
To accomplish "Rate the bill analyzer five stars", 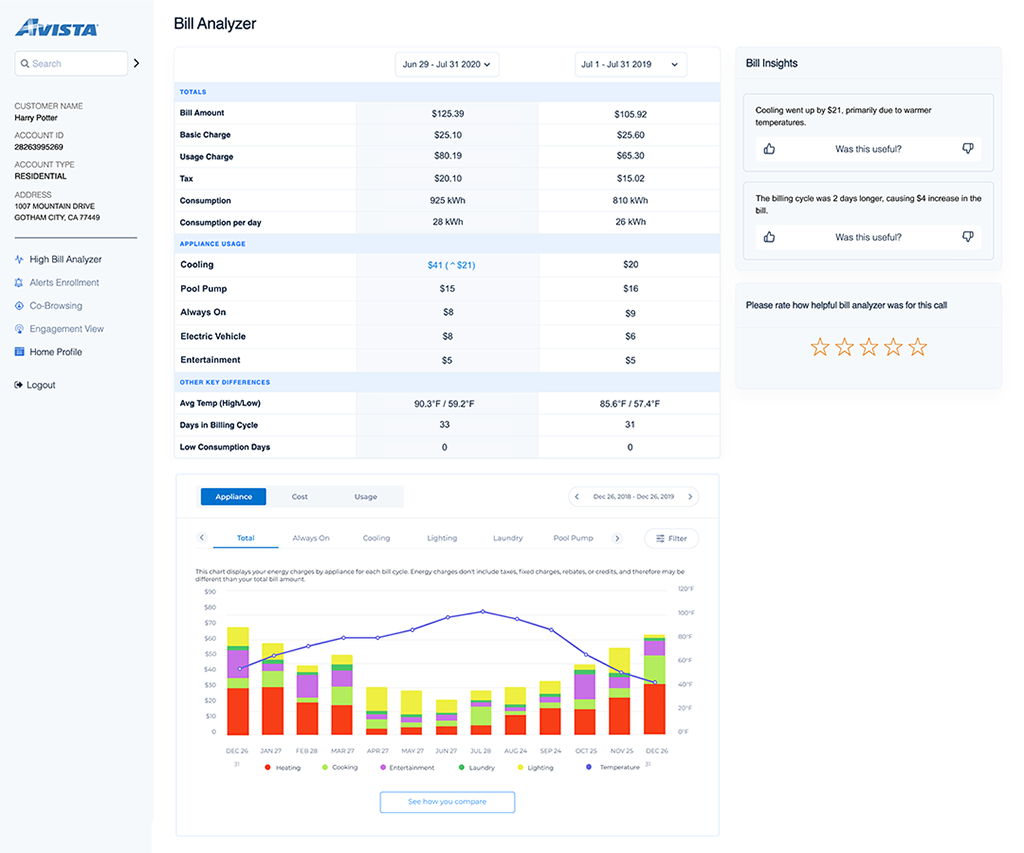I will coord(917,348).
